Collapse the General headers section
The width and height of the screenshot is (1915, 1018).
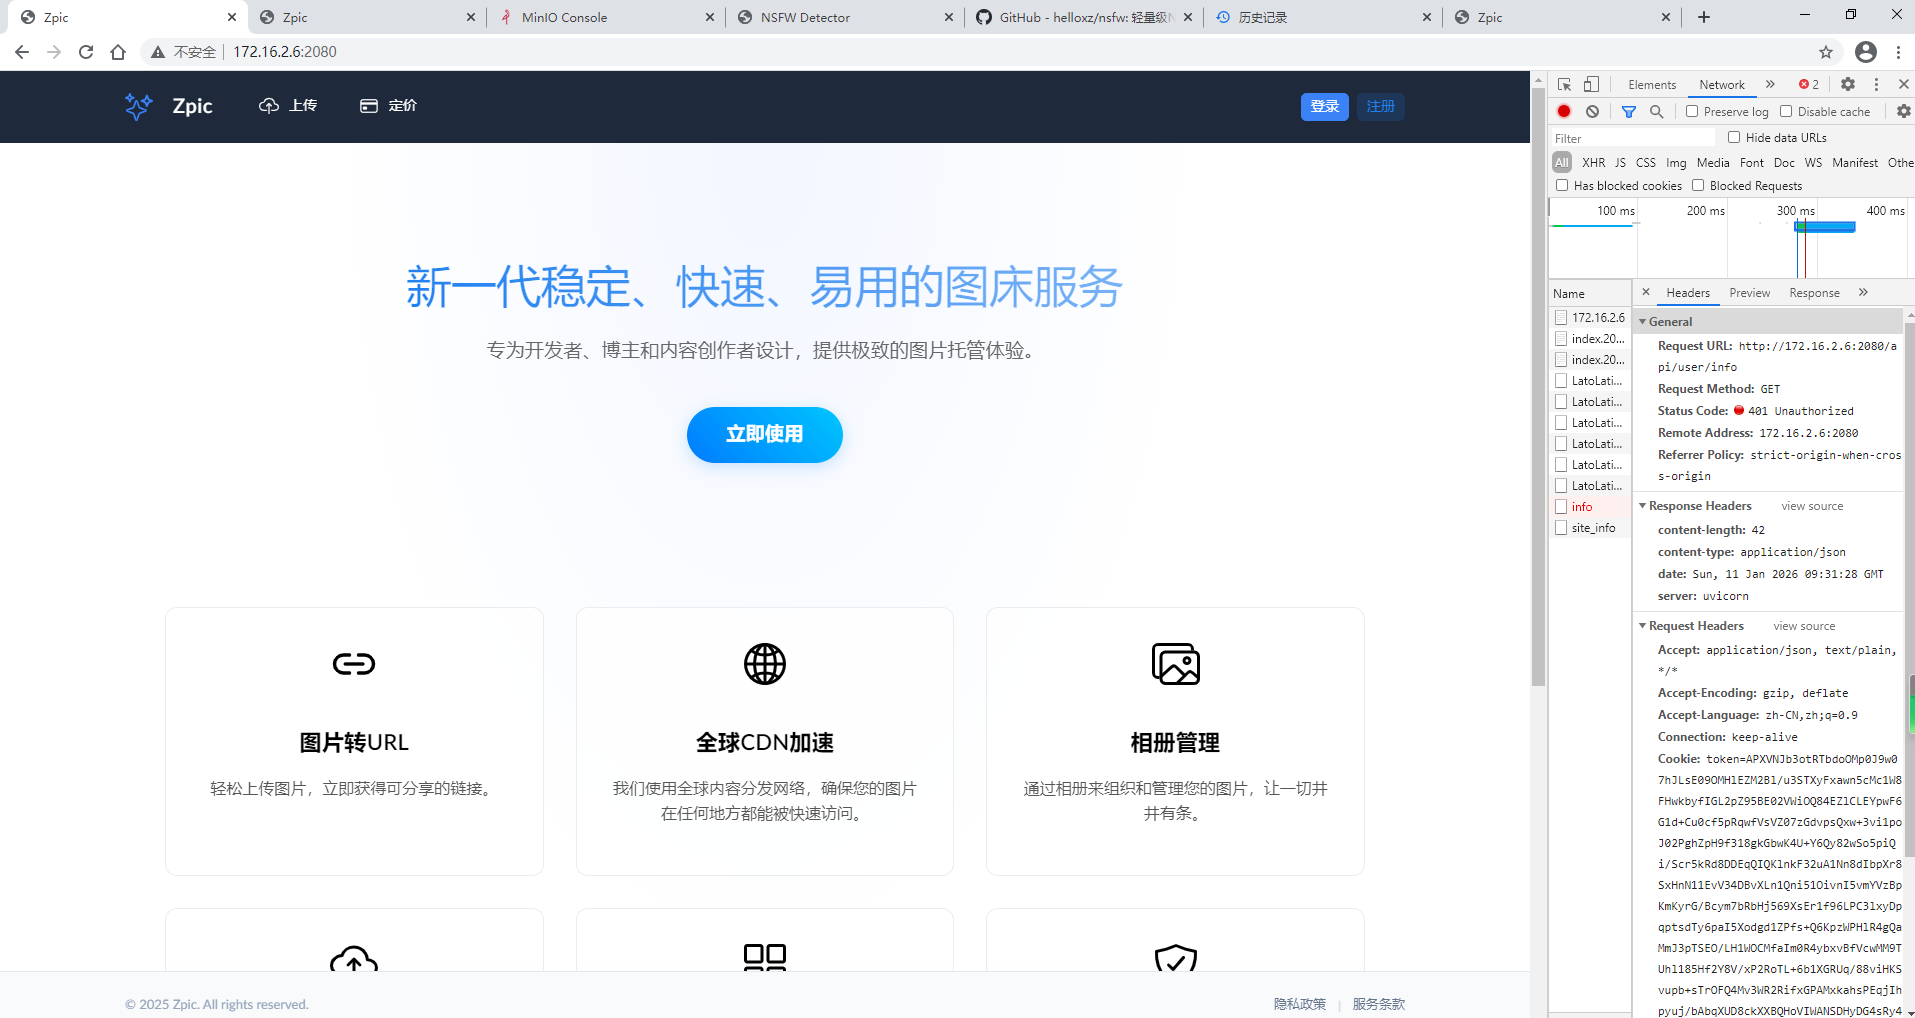pos(1643,321)
